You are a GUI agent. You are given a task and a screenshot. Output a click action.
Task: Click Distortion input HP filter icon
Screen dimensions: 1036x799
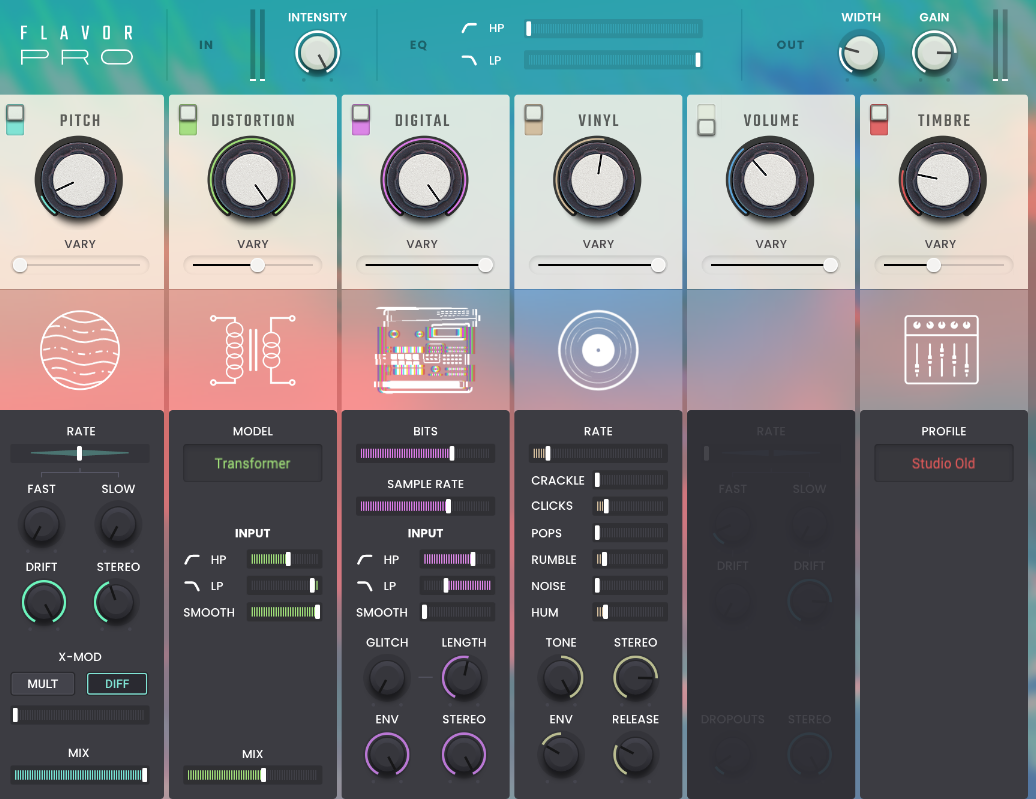[192, 560]
